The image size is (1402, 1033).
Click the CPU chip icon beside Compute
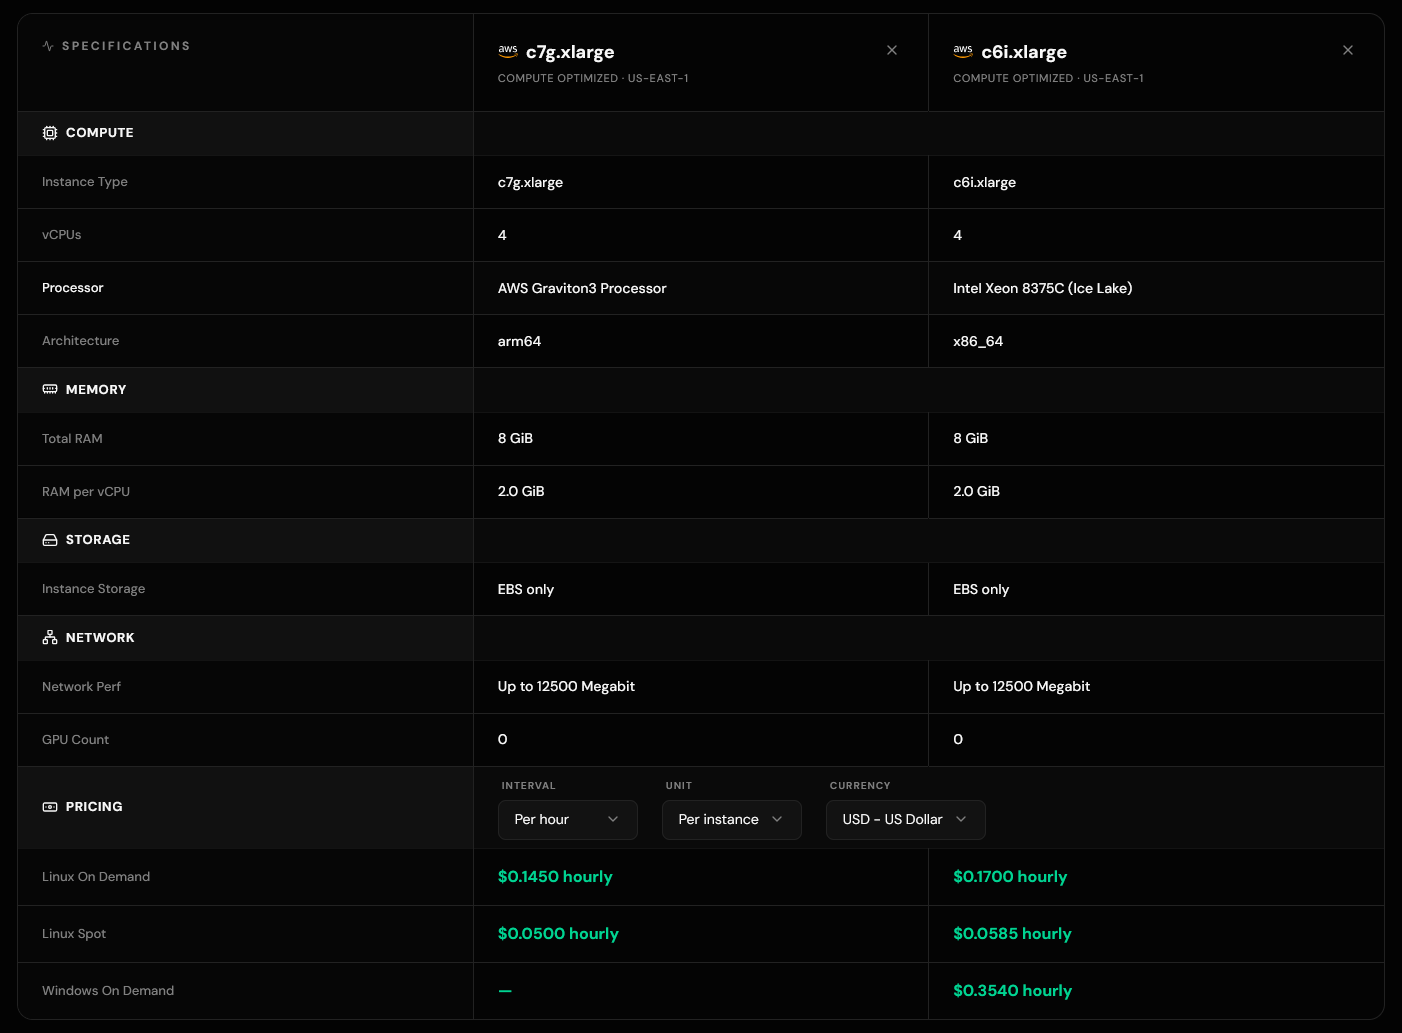pos(49,132)
